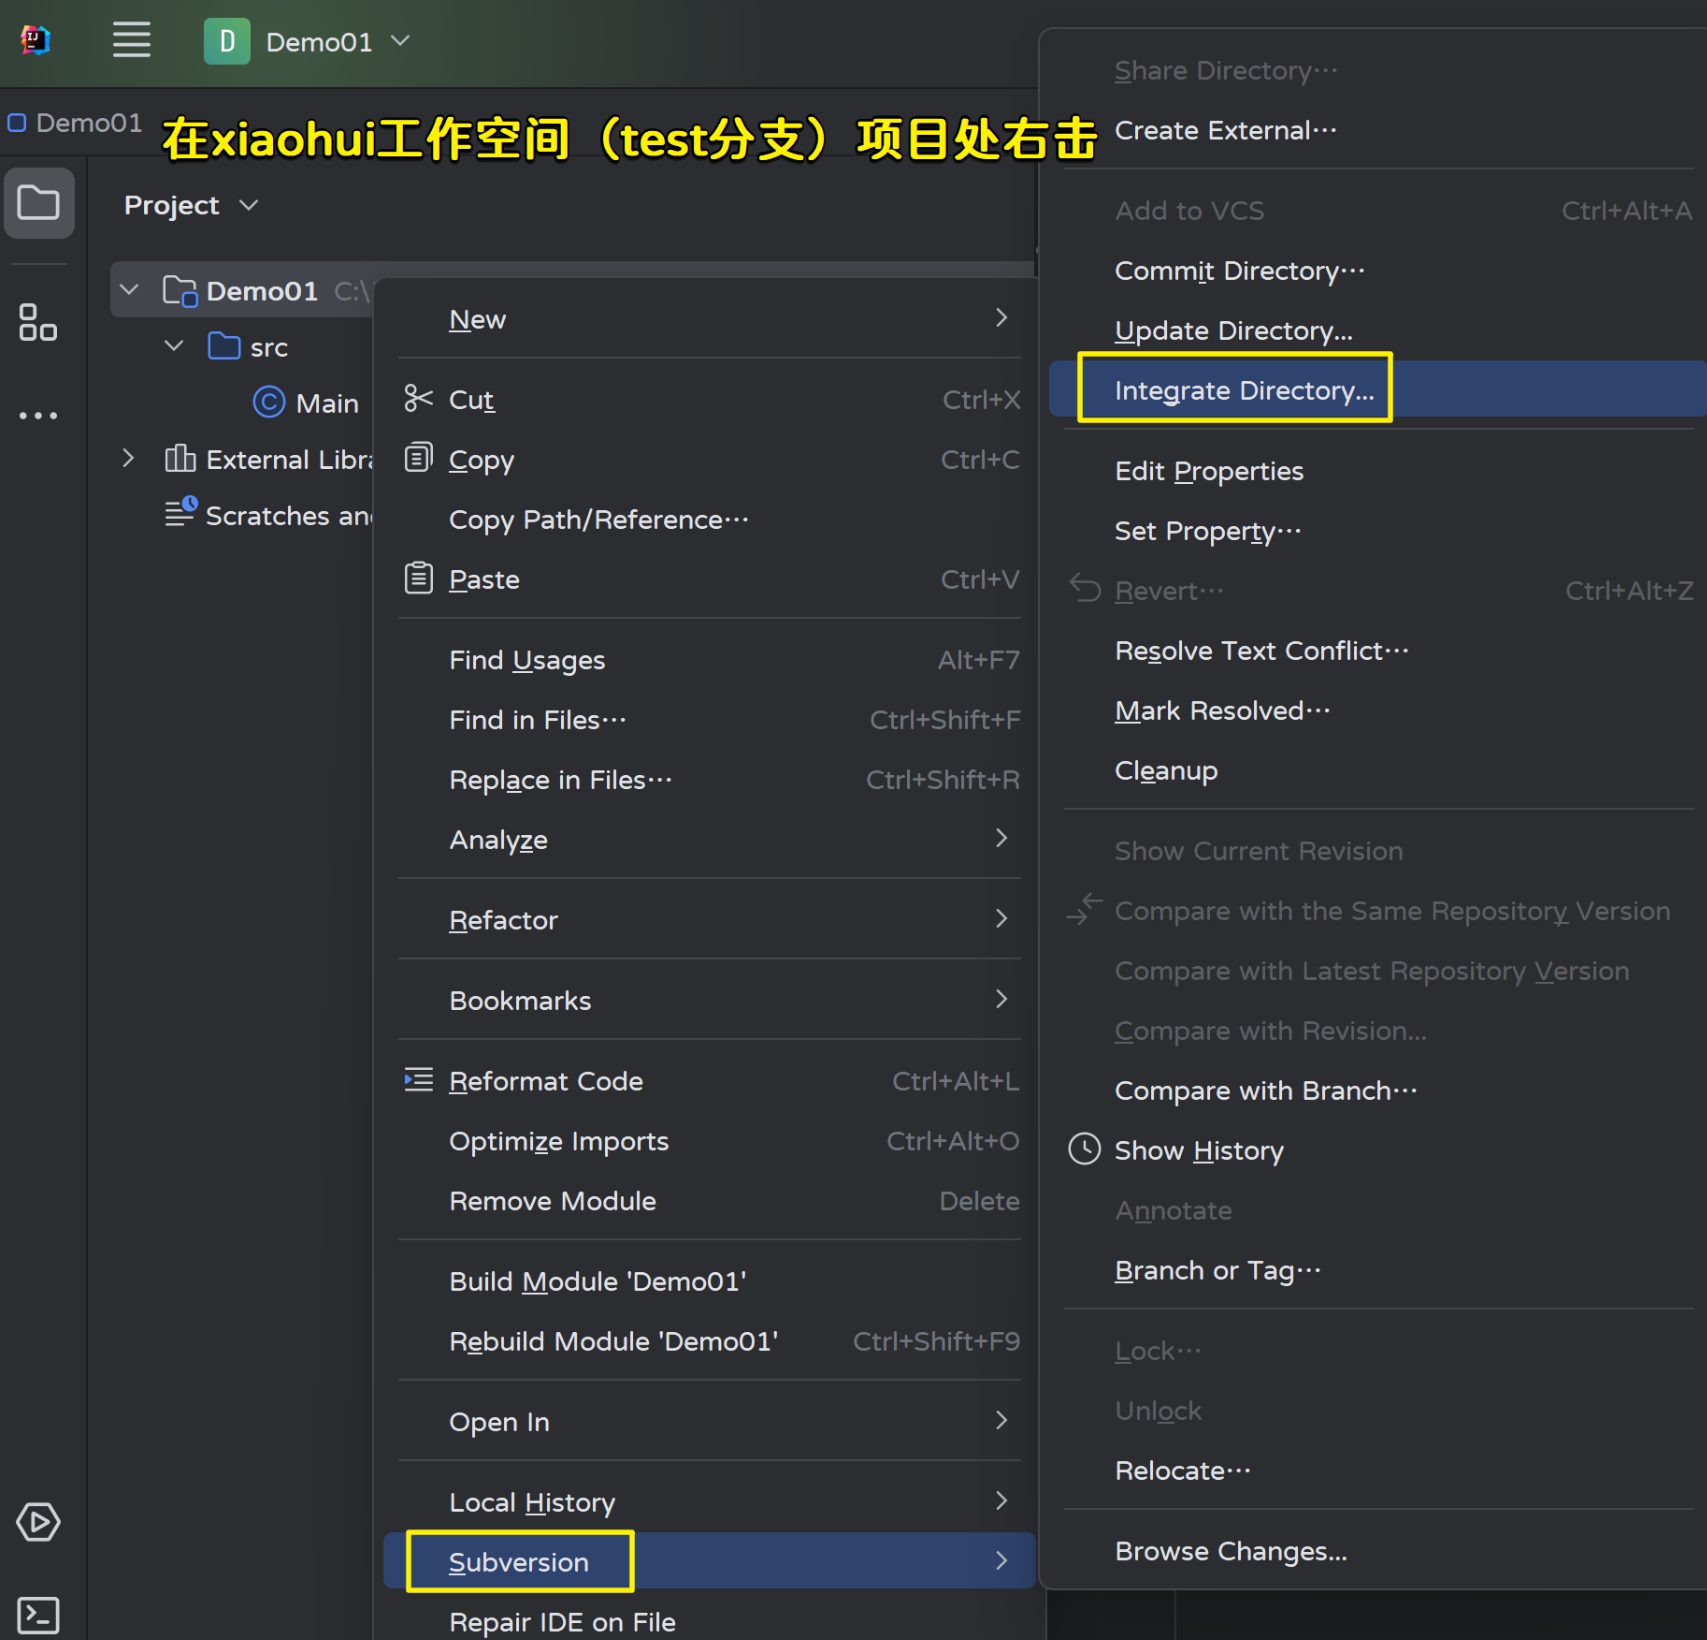Collapse the Demo01 tree node
Screen dimensions: 1707x1640
point(129,290)
